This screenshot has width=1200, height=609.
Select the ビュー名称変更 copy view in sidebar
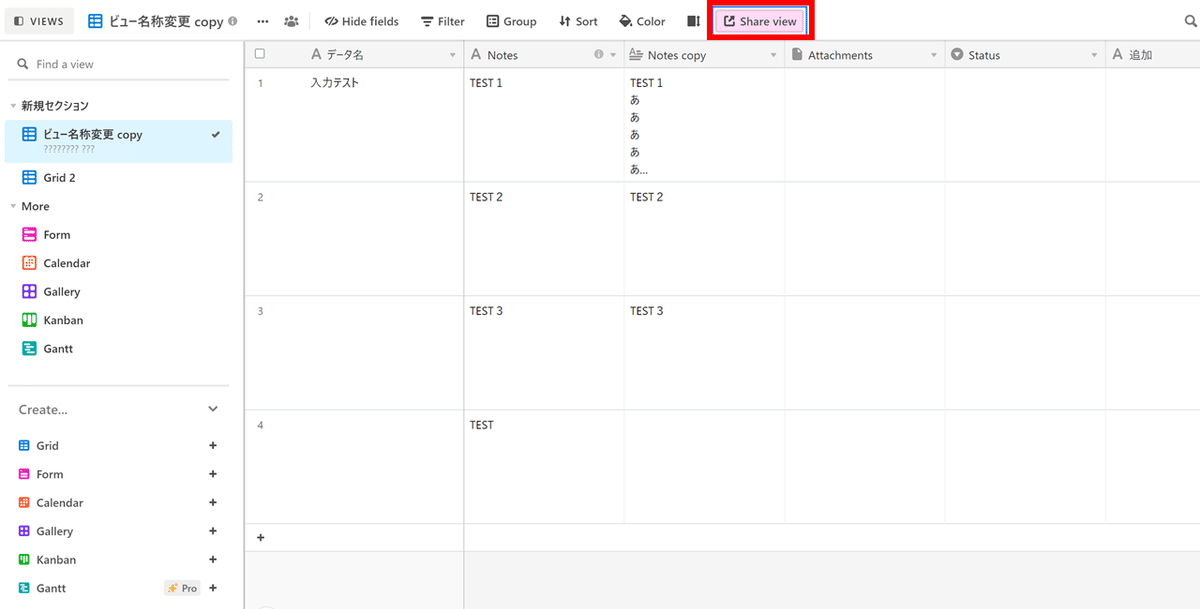119,141
